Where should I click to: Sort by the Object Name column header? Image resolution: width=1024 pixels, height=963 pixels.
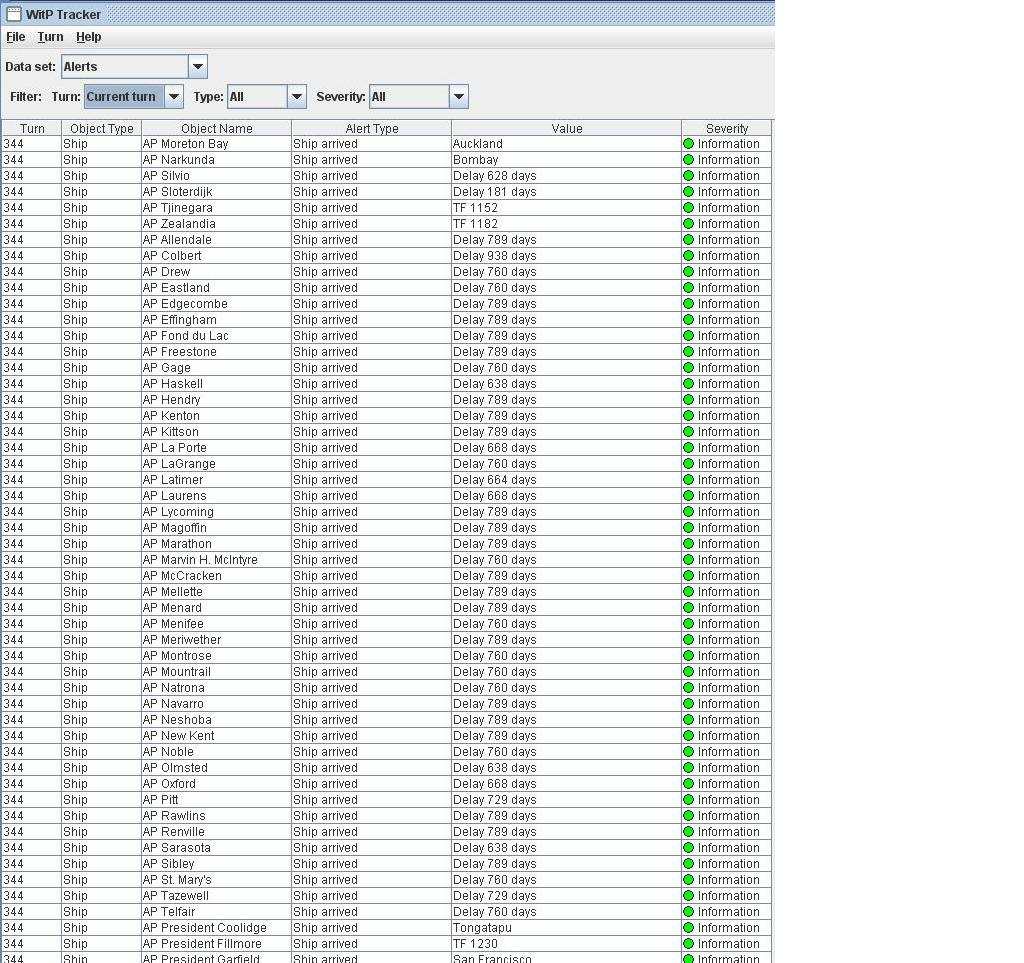pos(217,128)
